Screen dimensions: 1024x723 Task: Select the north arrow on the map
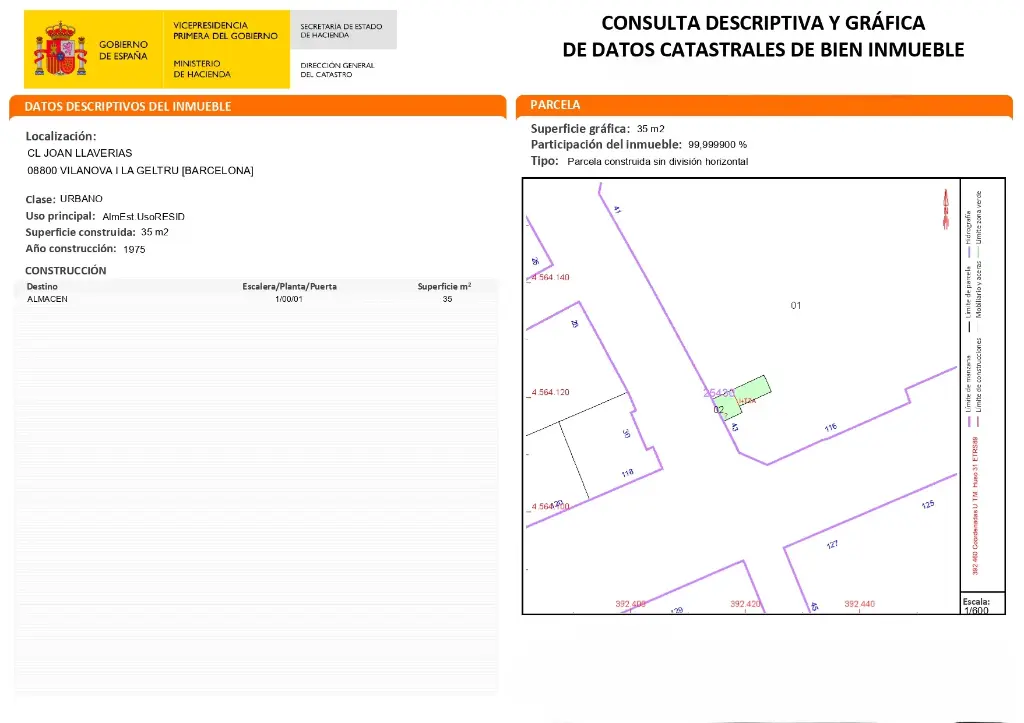click(946, 206)
